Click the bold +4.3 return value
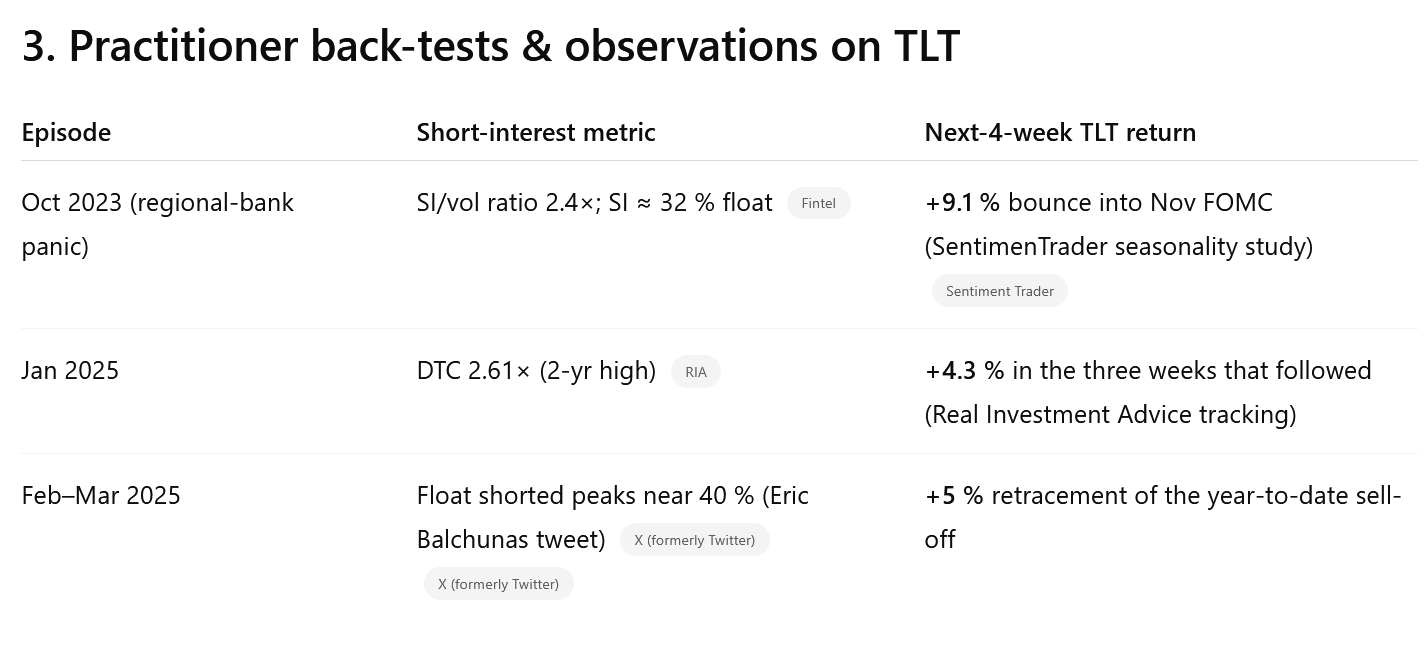The height and width of the screenshot is (650, 1428). [950, 371]
